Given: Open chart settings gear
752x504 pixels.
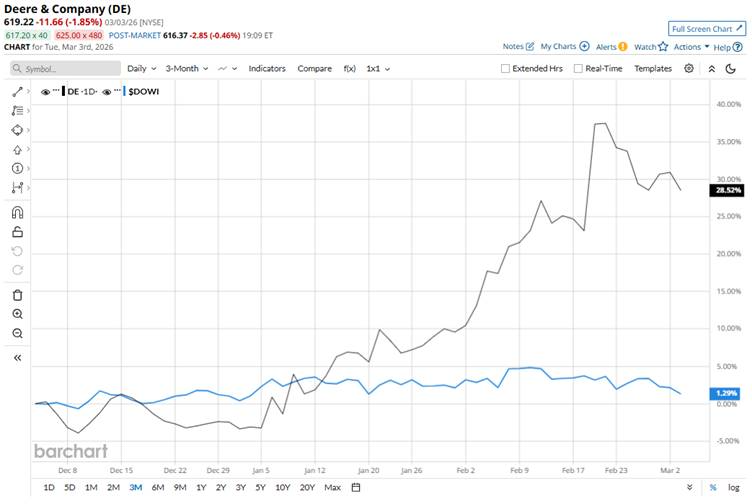Looking at the screenshot, I should (x=689, y=68).
